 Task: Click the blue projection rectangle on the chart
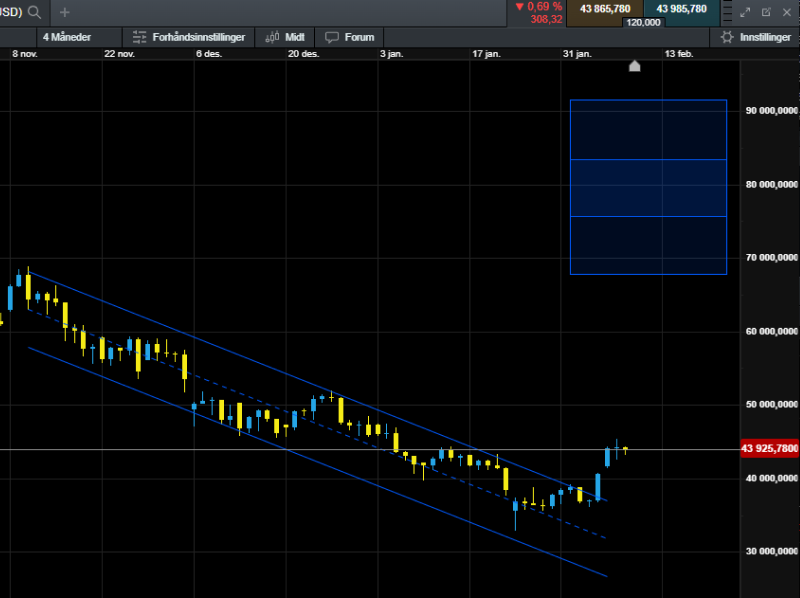click(x=648, y=186)
